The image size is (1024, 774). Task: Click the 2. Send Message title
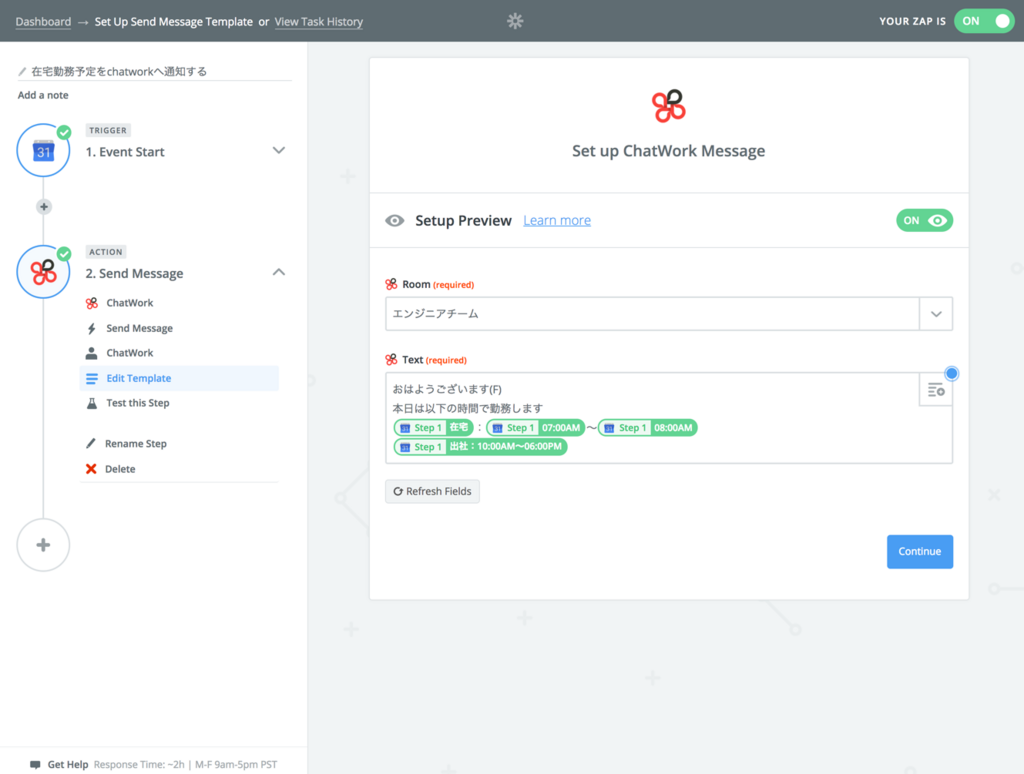[x=134, y=273]
